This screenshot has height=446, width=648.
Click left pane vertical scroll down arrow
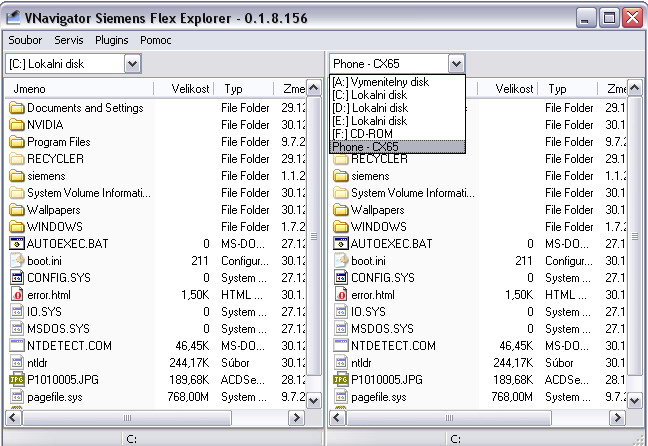[x=314, y=400]
